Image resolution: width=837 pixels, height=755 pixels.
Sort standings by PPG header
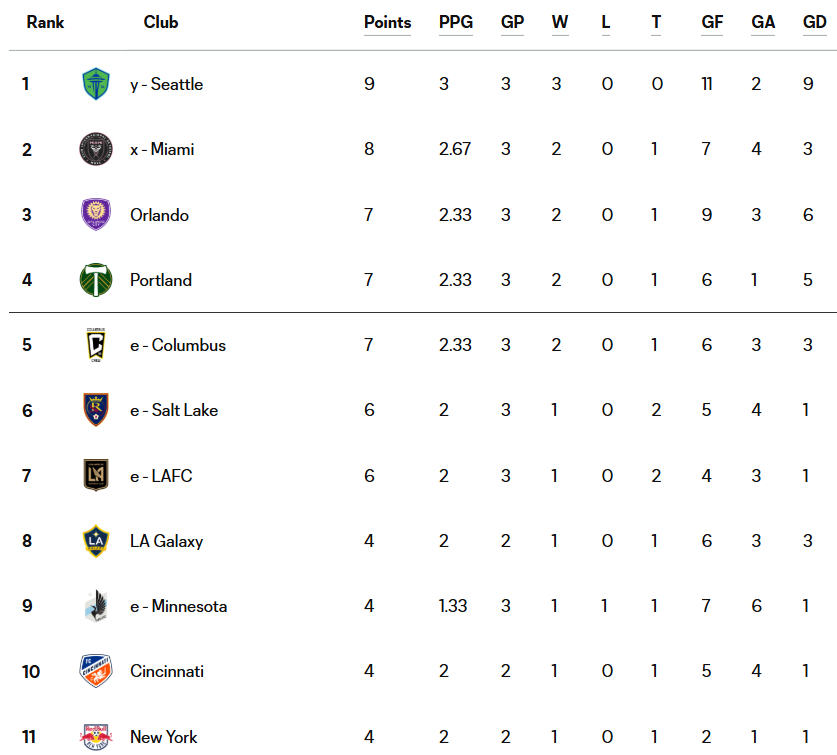pos(456,22)
